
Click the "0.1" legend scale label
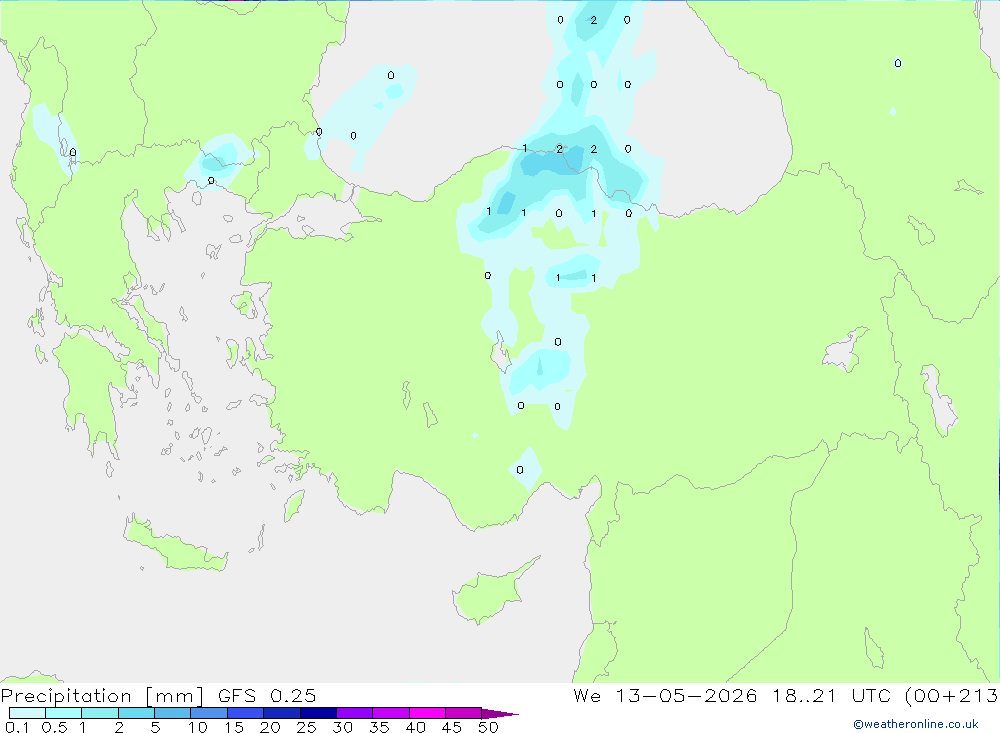coord(16,727)
